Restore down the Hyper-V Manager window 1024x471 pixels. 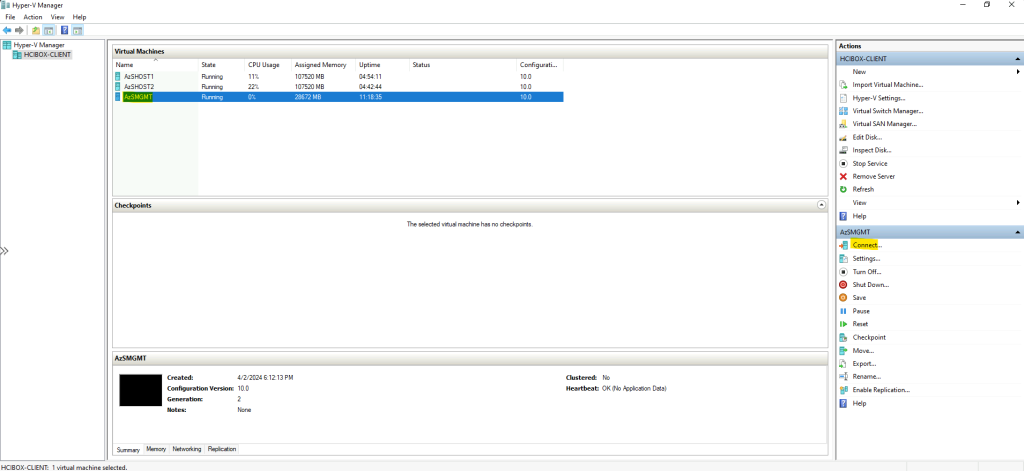click(x=986, y=5)
